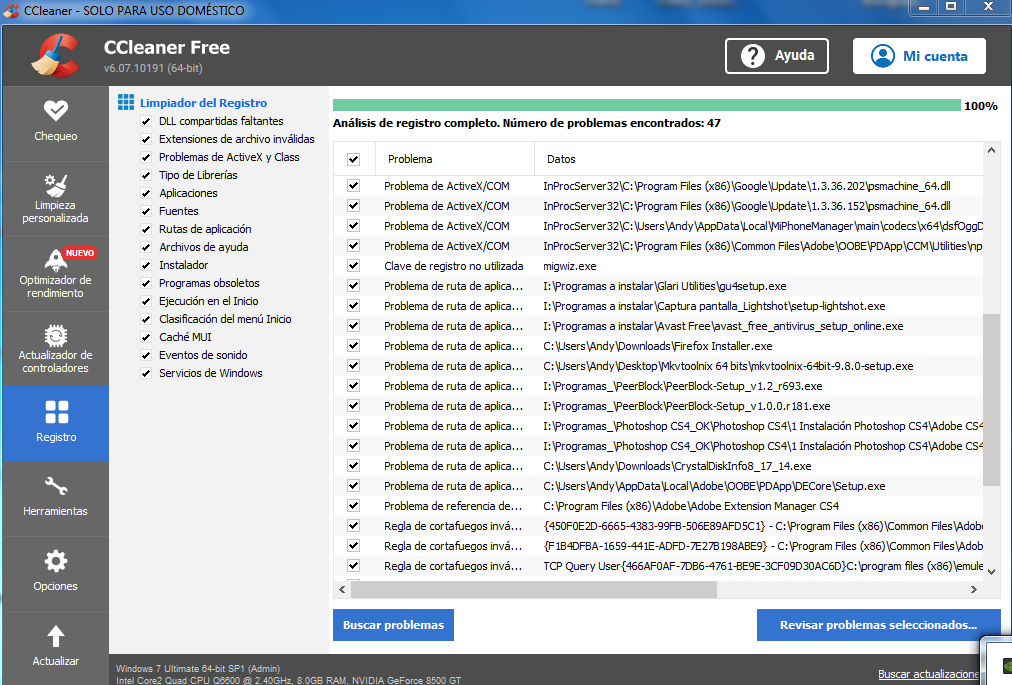Toggle Problemas de ActiveX y Class
Image resolution: width=1012 pixels, height=685 pixels.
coord(146,158)
